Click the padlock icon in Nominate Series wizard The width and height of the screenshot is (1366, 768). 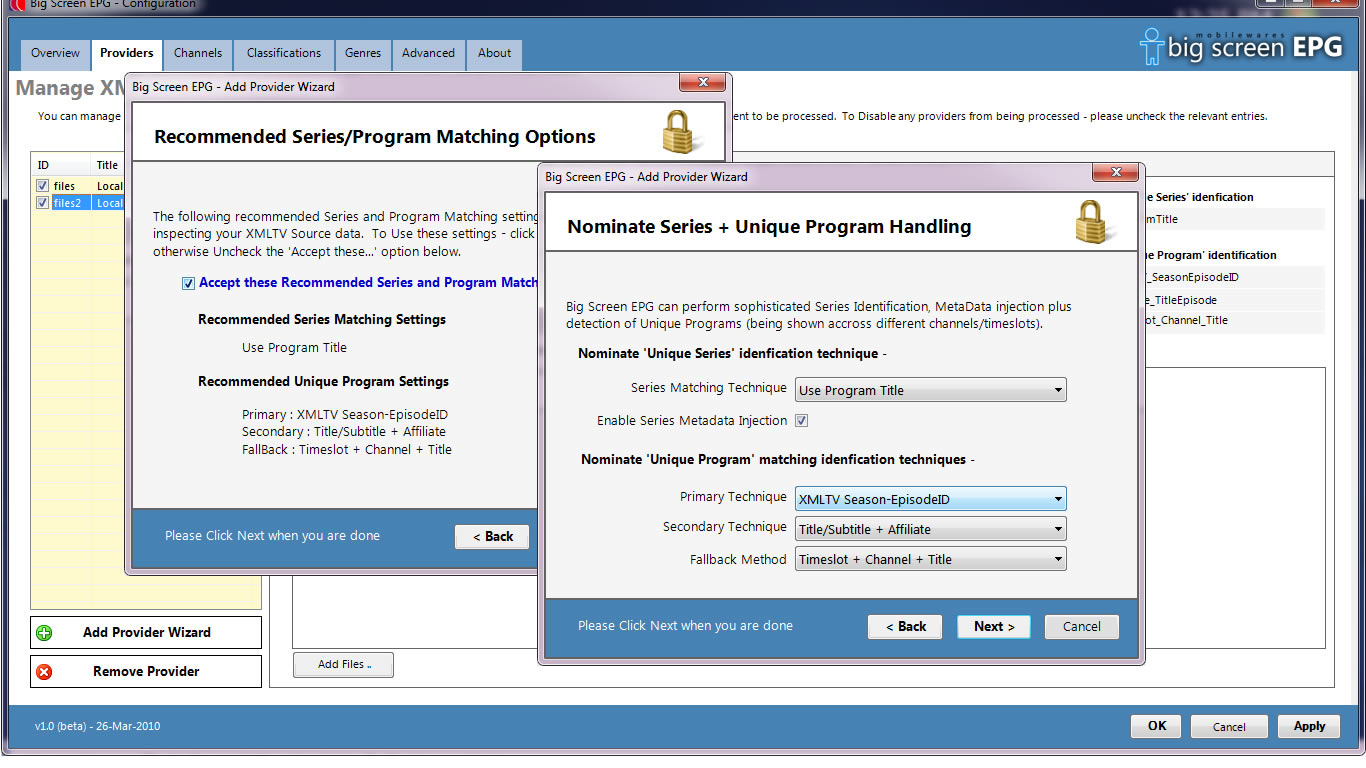click(x=1094, y=222)
